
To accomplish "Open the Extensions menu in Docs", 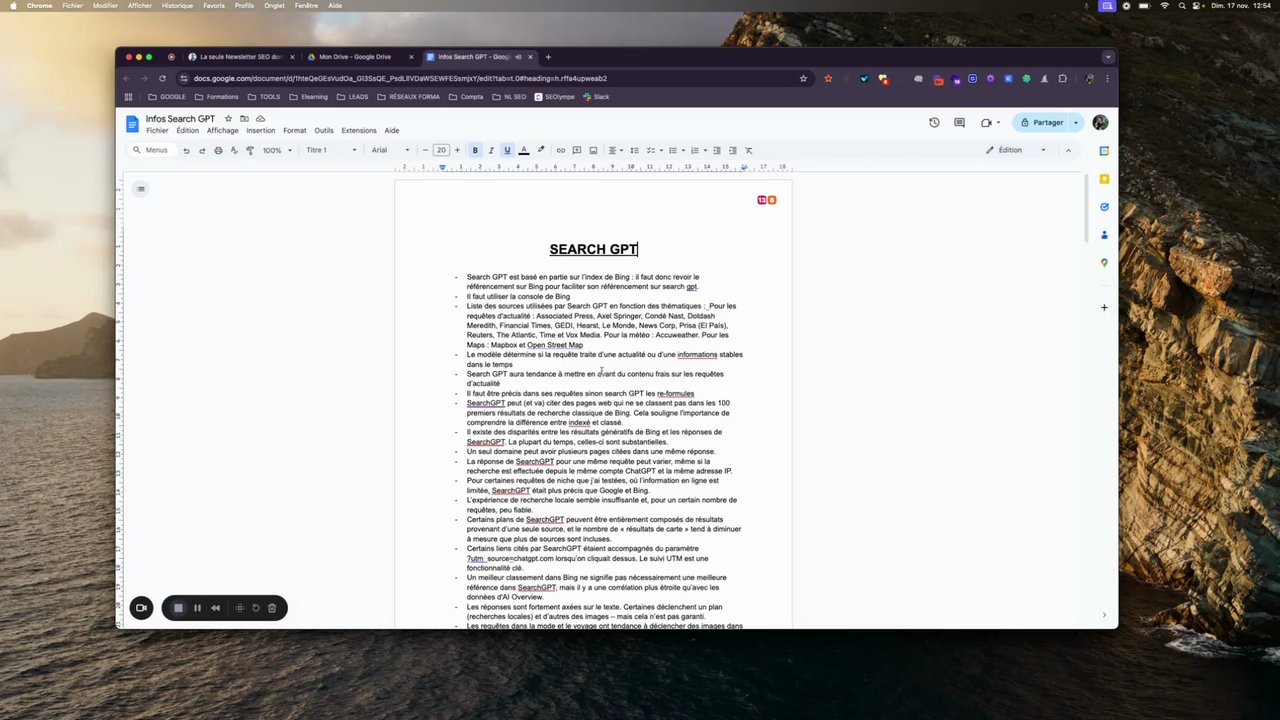I will (x=359, y=131).
